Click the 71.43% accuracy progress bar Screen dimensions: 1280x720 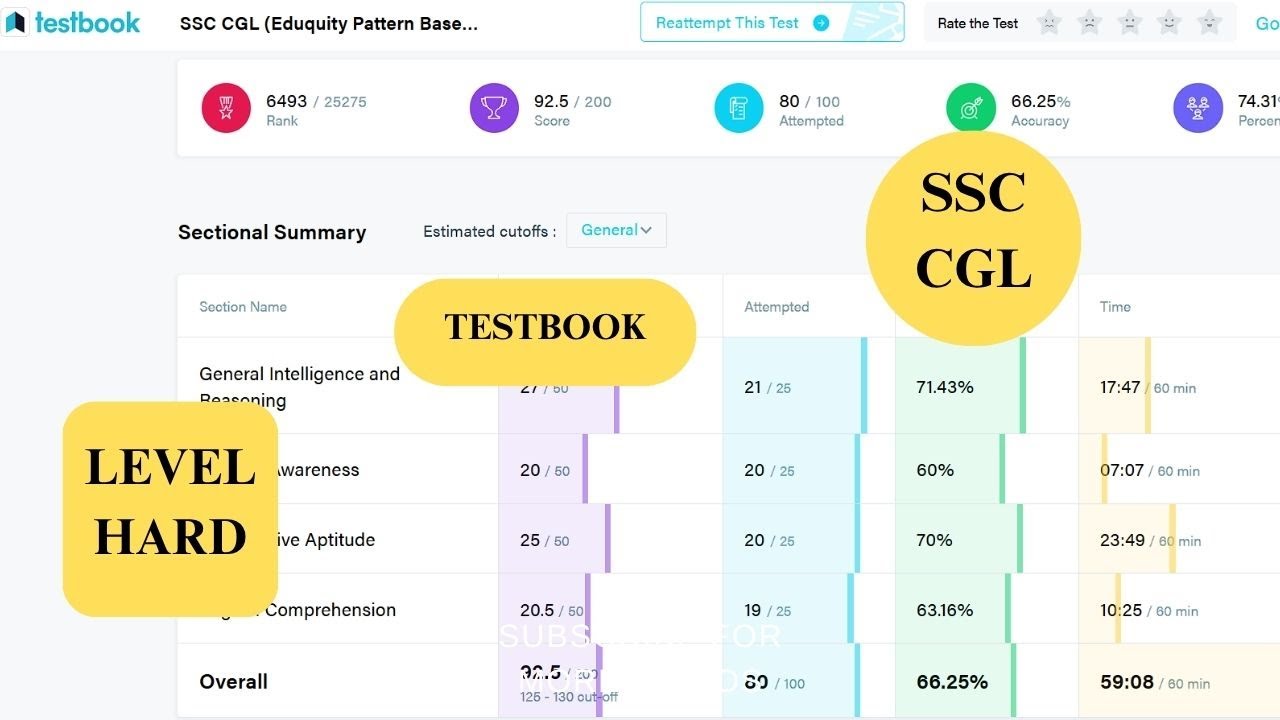[1022, 386]
